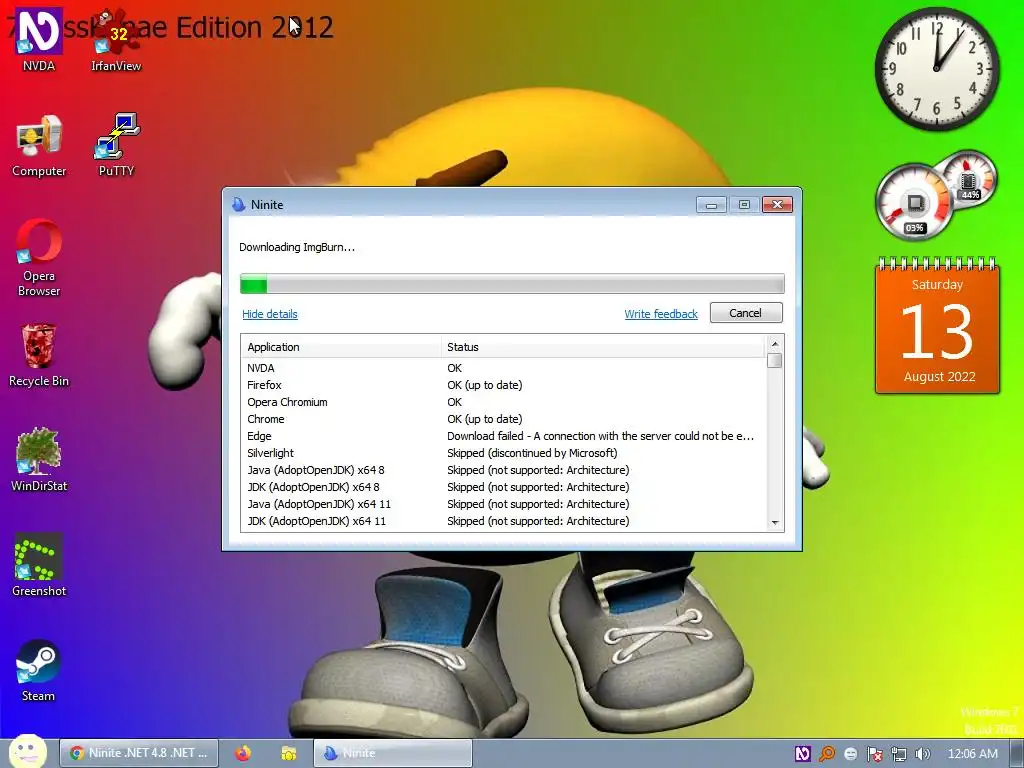Select the Java (AdoptOpenJDK) x64 11 row

[x=504, y=504]
